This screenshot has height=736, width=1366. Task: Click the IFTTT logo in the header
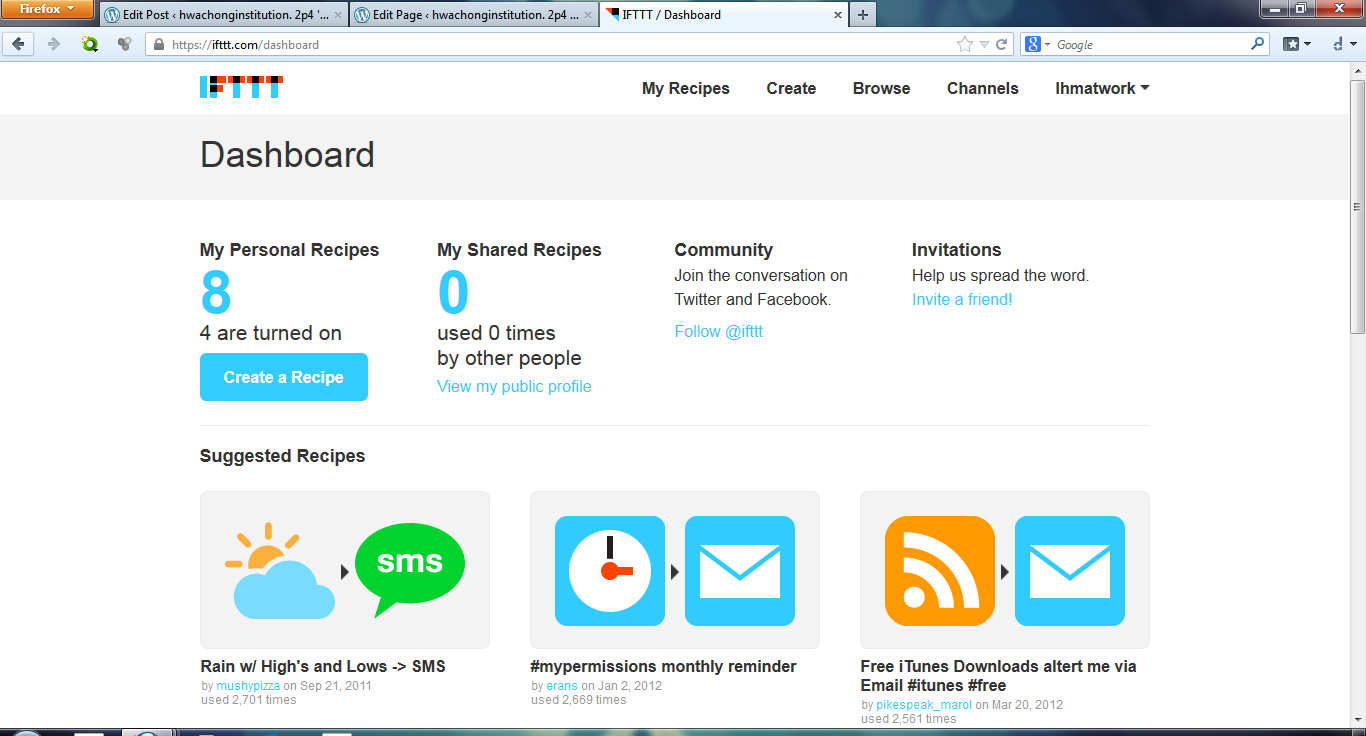(x=240, y=87)
